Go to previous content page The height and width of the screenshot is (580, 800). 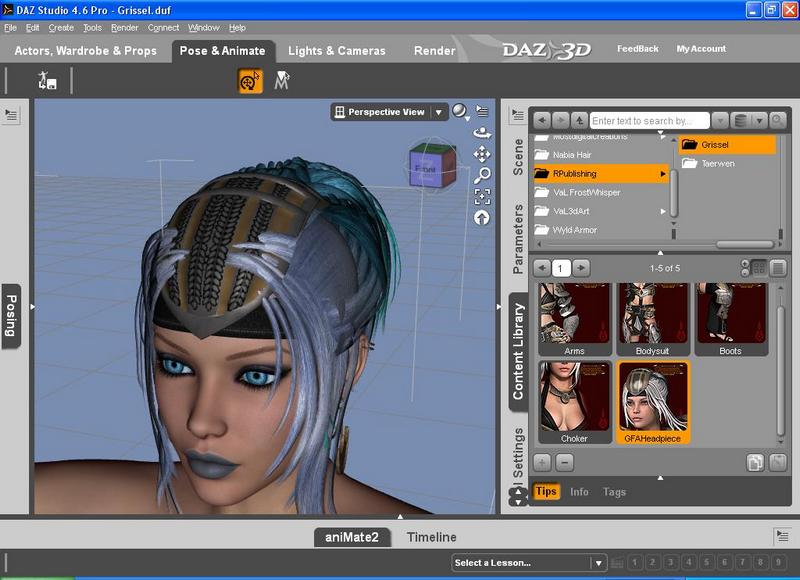tap(542, 268)
